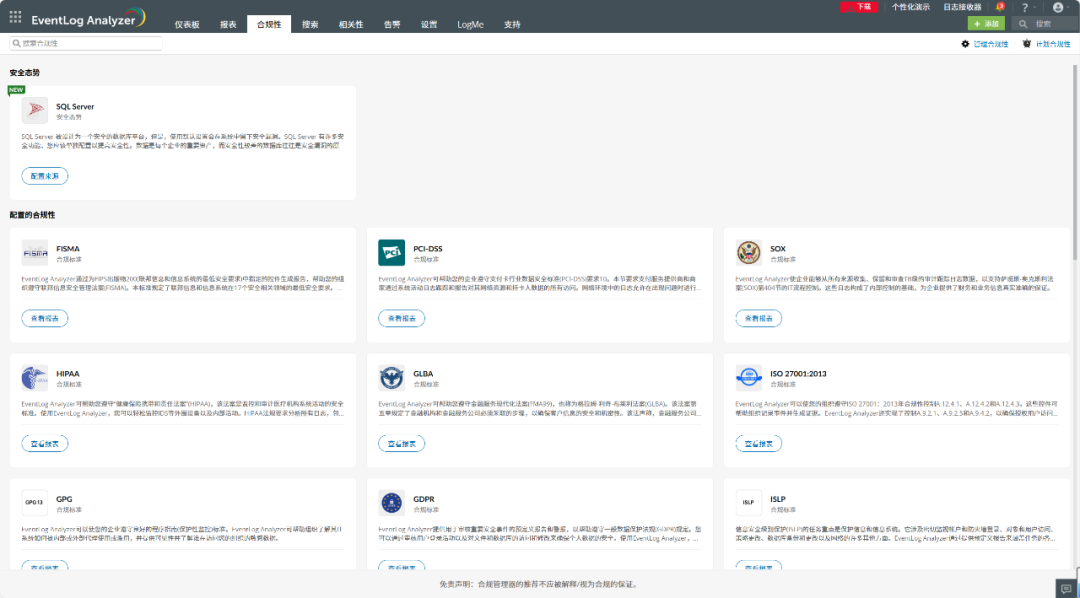Click 查看报表 button for FISMA
1080x598 pixels.
tap(45, 318)
